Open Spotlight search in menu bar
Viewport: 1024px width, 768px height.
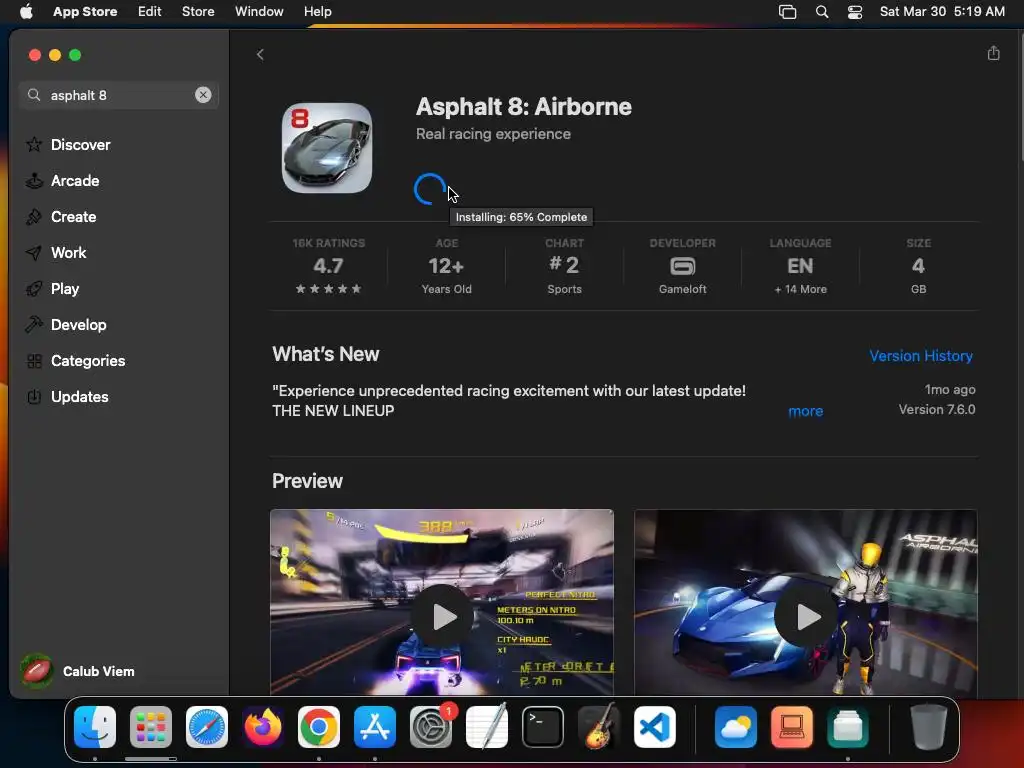tap(822, 12)
